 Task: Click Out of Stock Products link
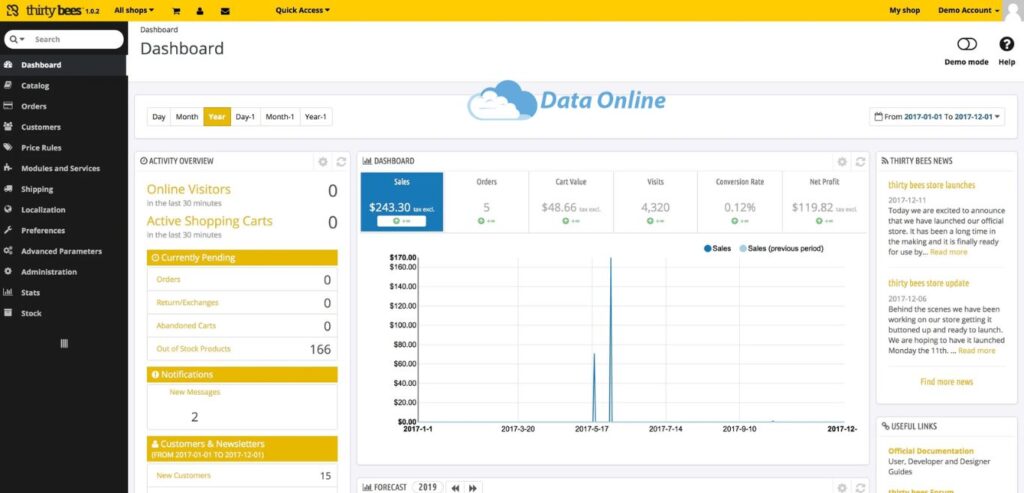pyautogui.click(x=193, y=349)
